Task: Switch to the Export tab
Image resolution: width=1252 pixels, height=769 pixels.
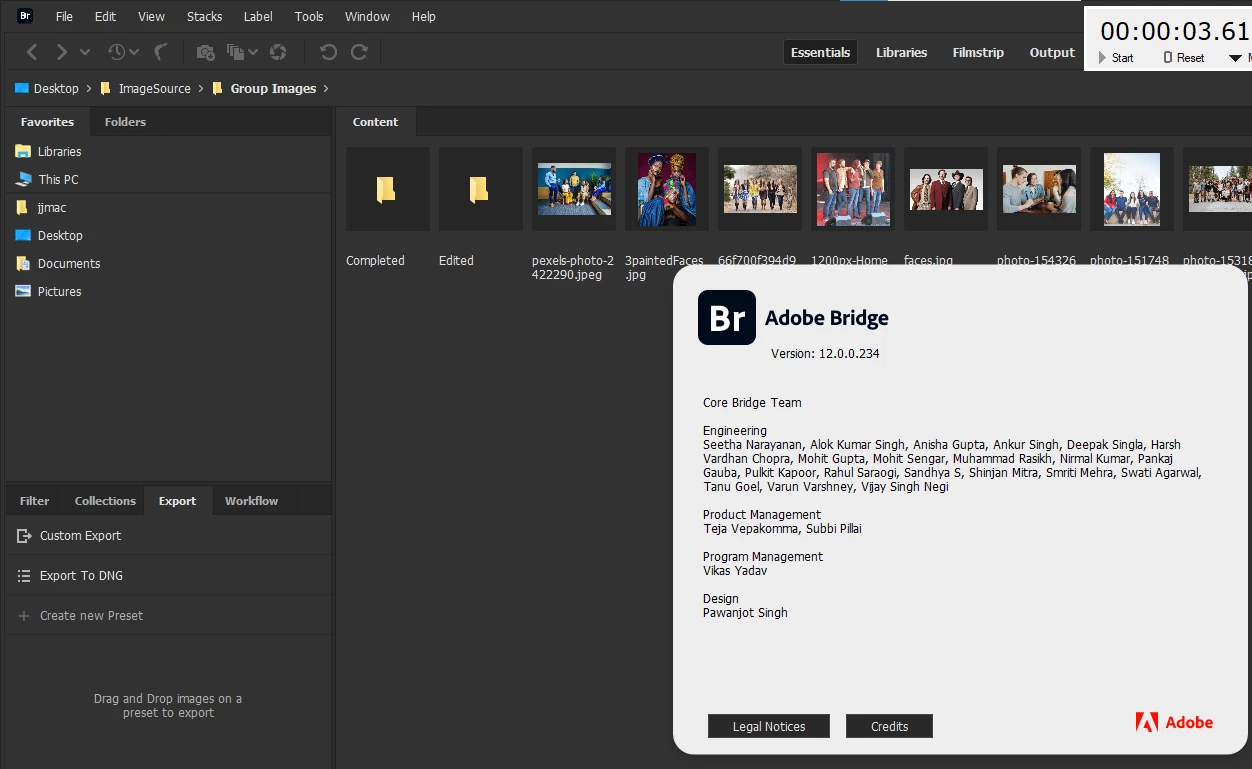Action: click(177, 501)
